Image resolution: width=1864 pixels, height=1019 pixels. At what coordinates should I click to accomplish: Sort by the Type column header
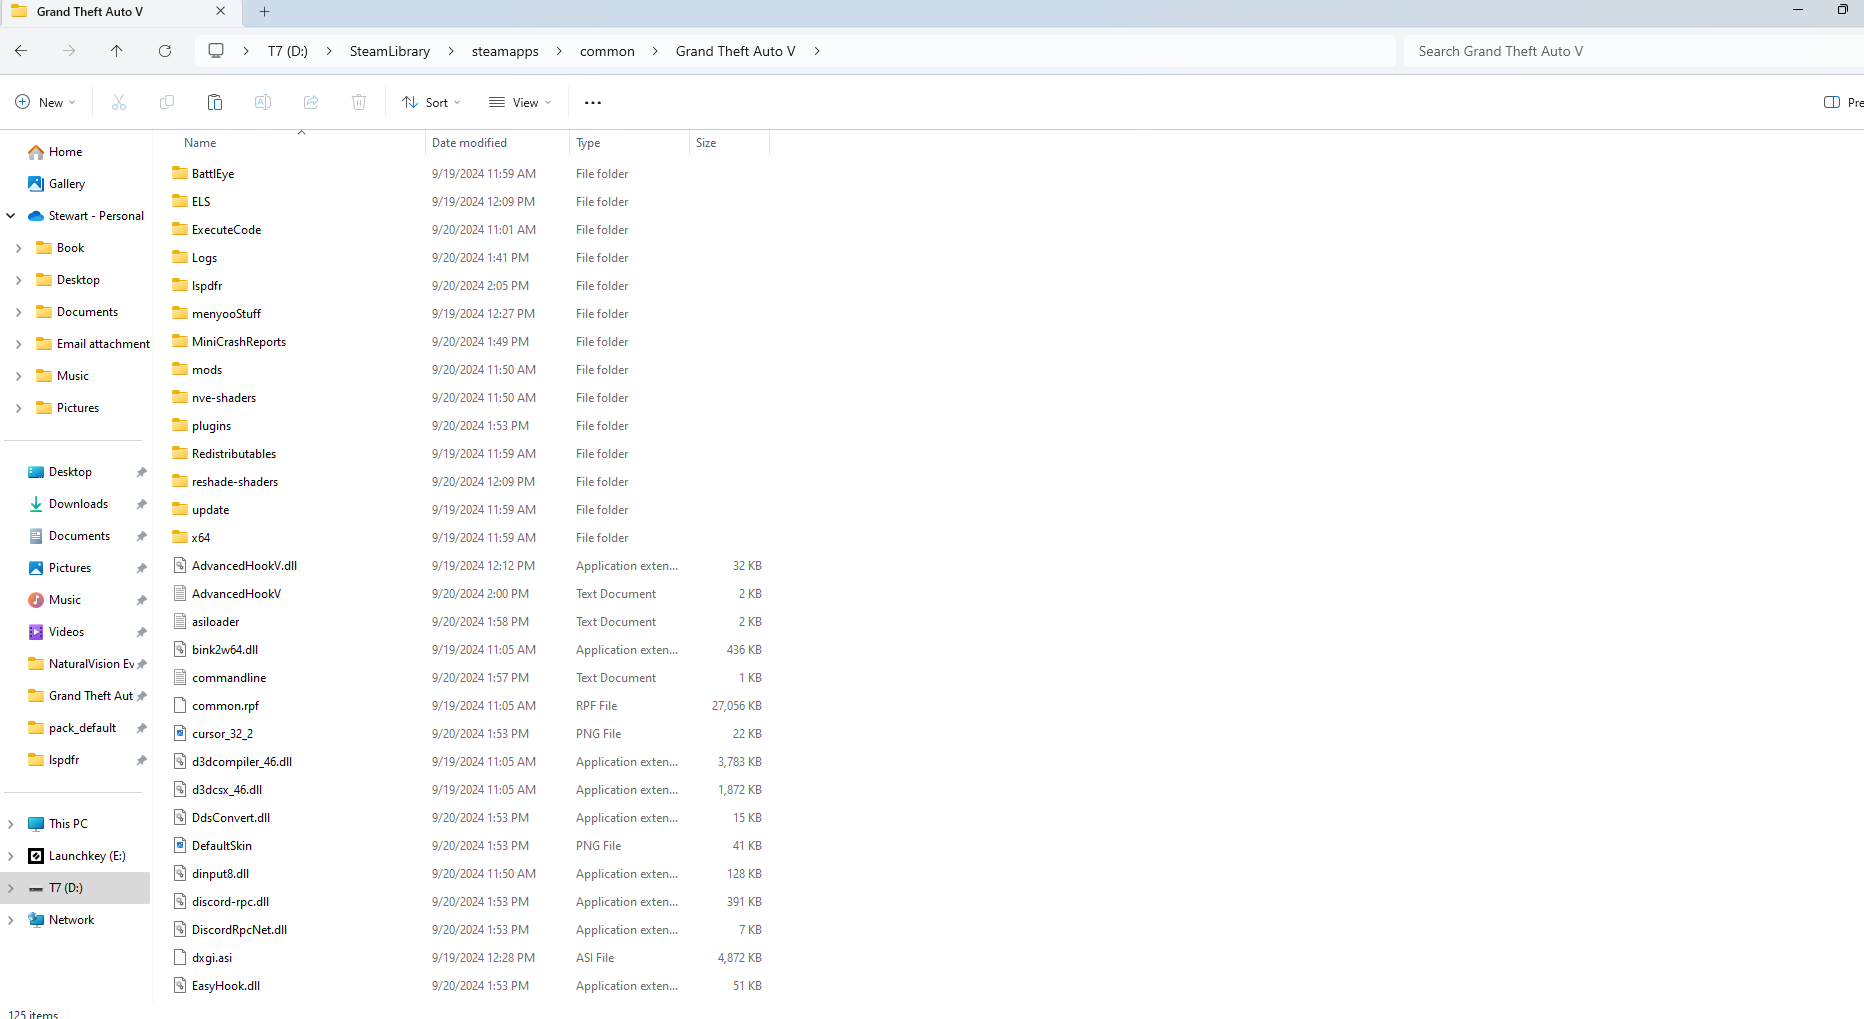click(588, 143)
